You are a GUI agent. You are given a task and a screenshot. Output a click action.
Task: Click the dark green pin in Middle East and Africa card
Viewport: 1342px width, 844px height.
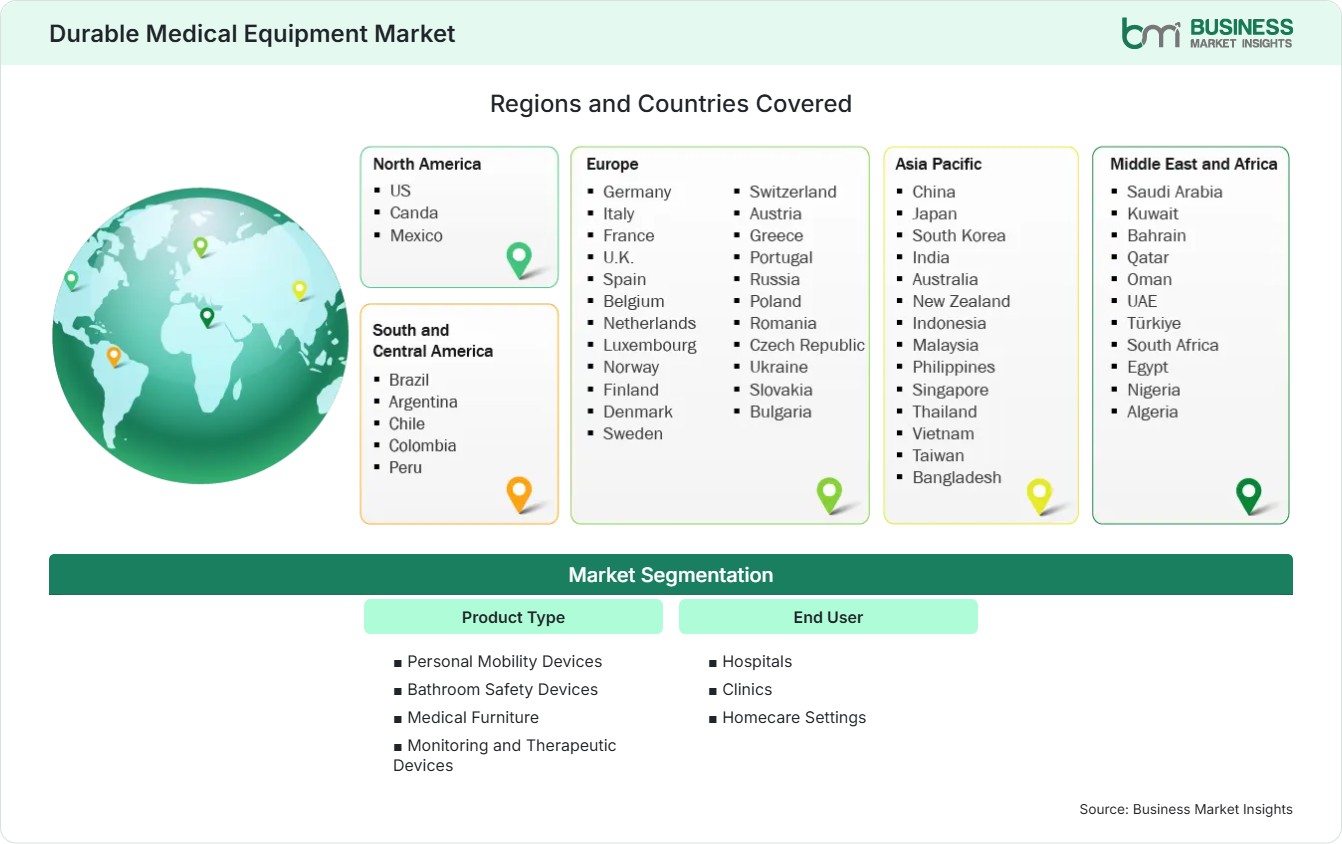click(x=1249, y=495)
